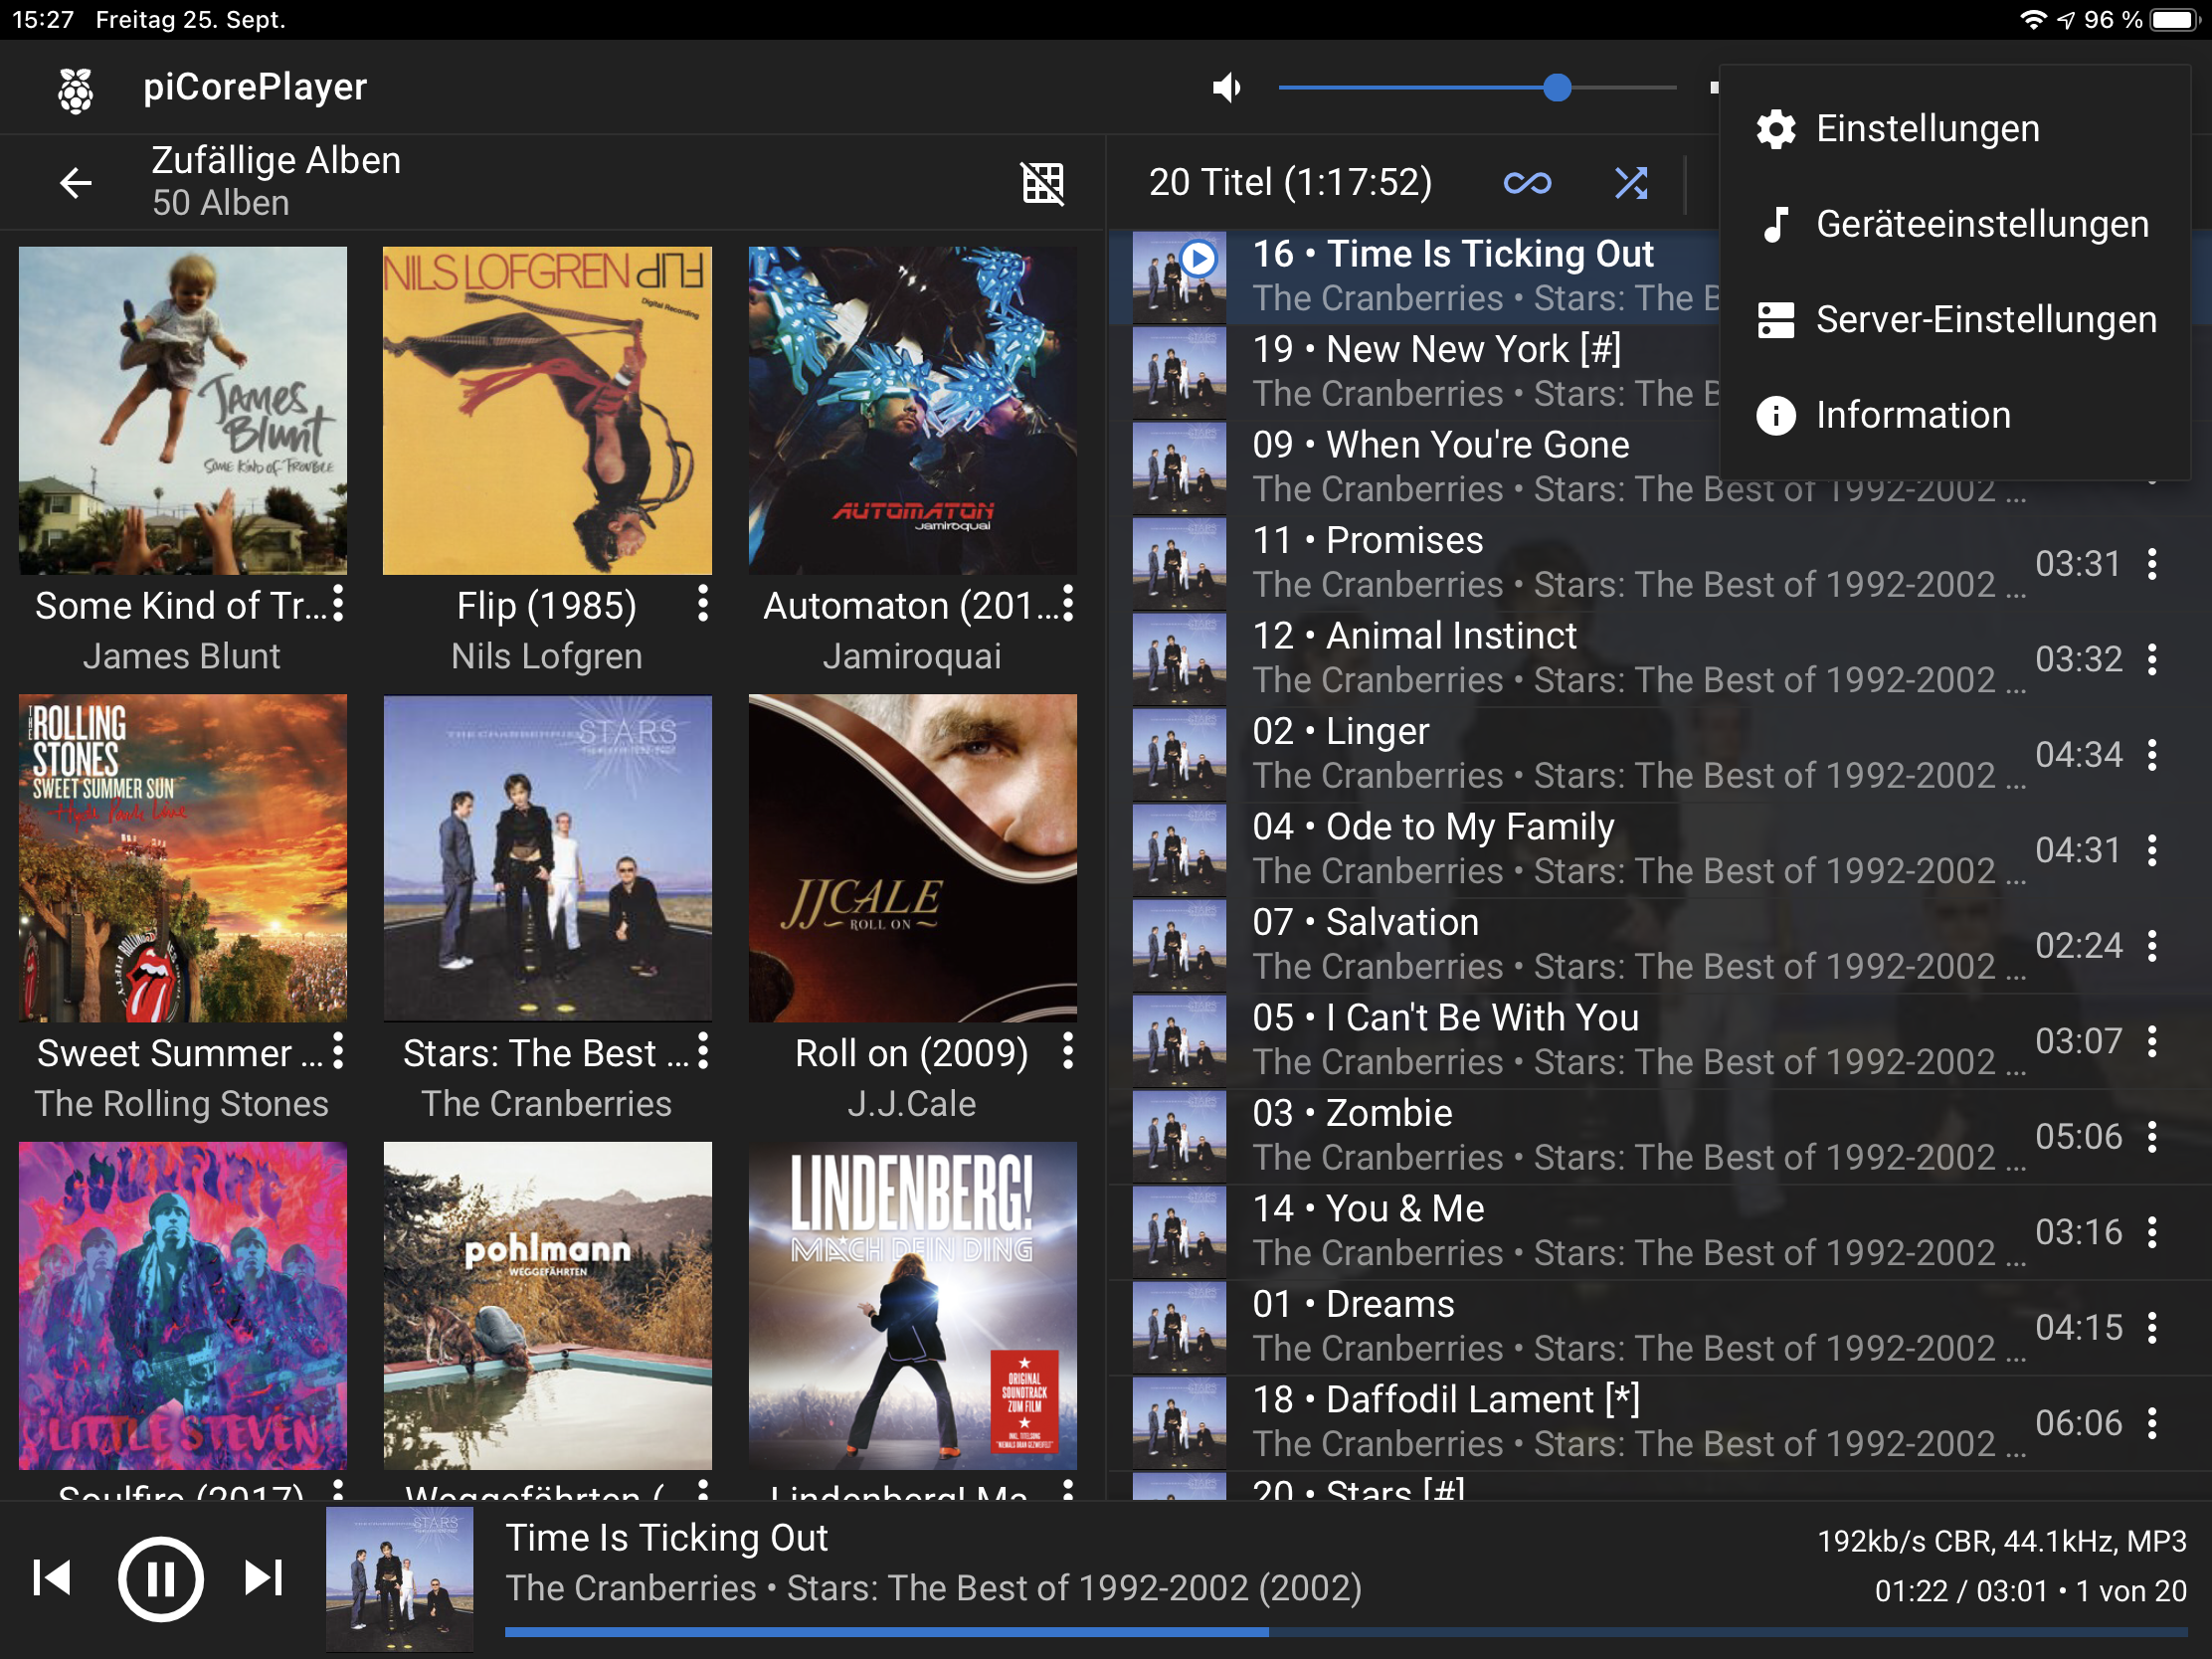Seek on the track progress bar
The width and height of the screenshot is (2212, 1659).
(x=1345, y=1632)
